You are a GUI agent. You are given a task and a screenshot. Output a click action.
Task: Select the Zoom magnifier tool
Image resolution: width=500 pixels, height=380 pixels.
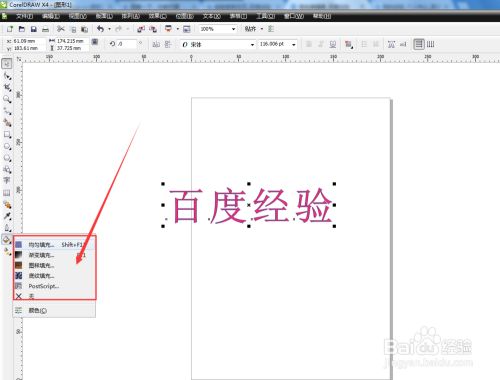7,99
